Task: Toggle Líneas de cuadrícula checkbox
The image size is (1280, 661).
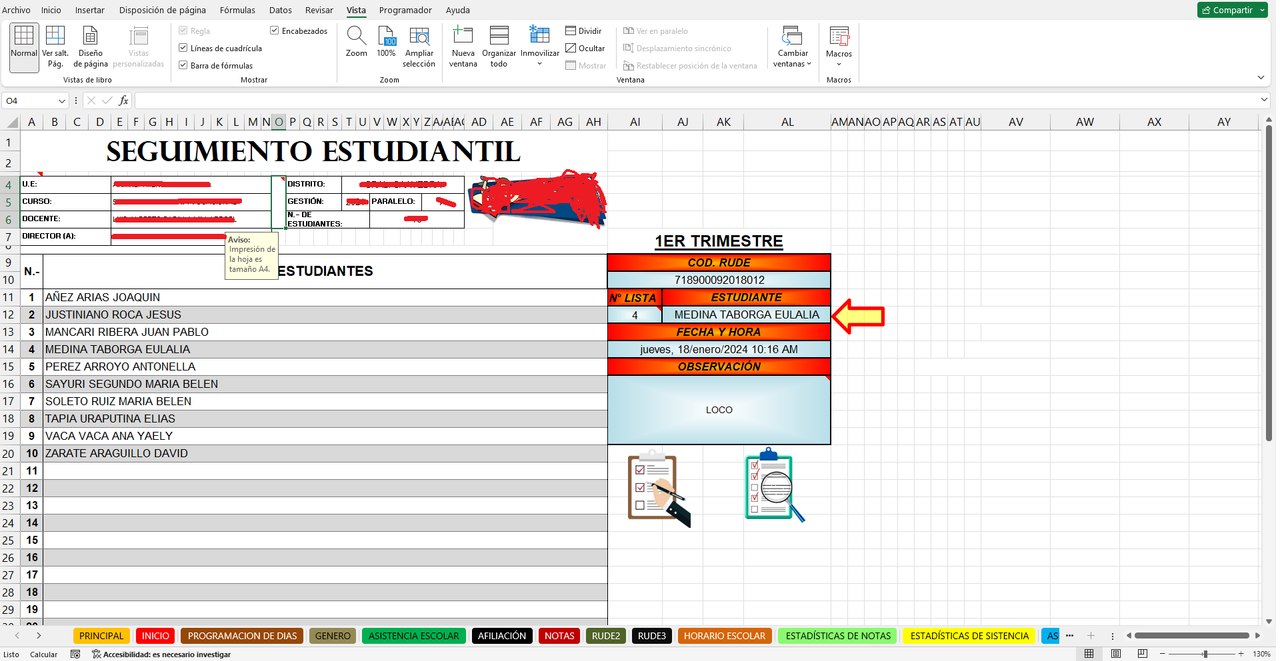Action: 183,48
